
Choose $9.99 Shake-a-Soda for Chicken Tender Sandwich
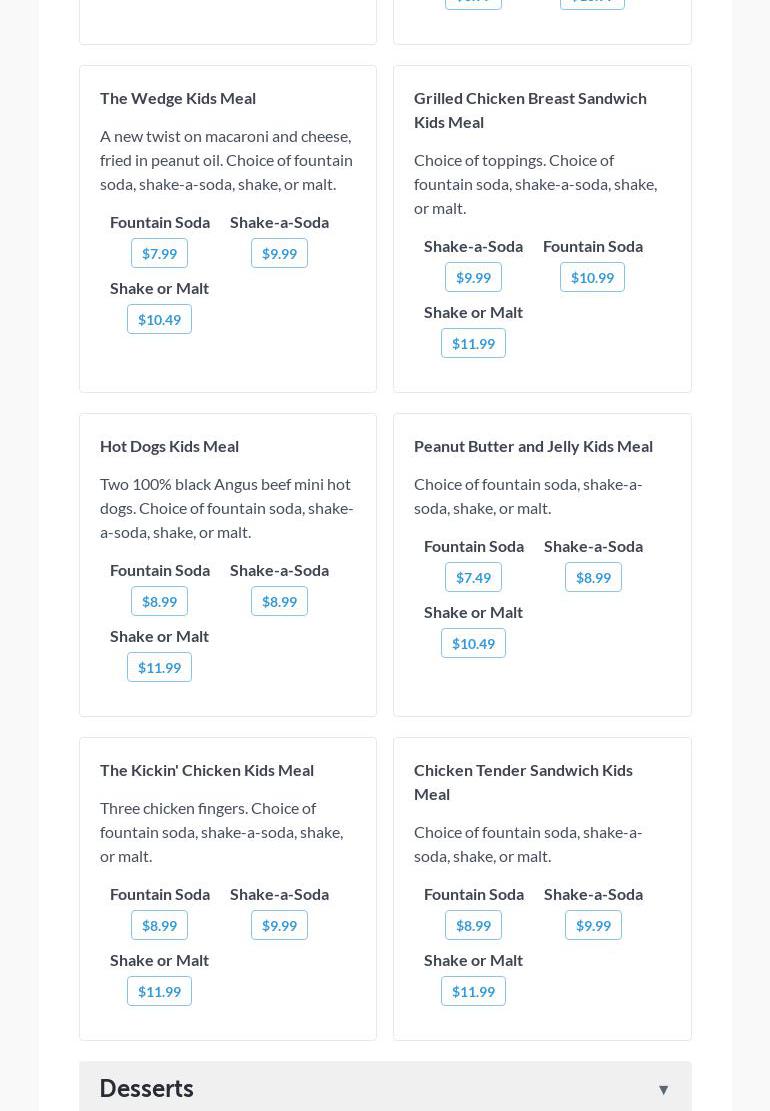593,926
